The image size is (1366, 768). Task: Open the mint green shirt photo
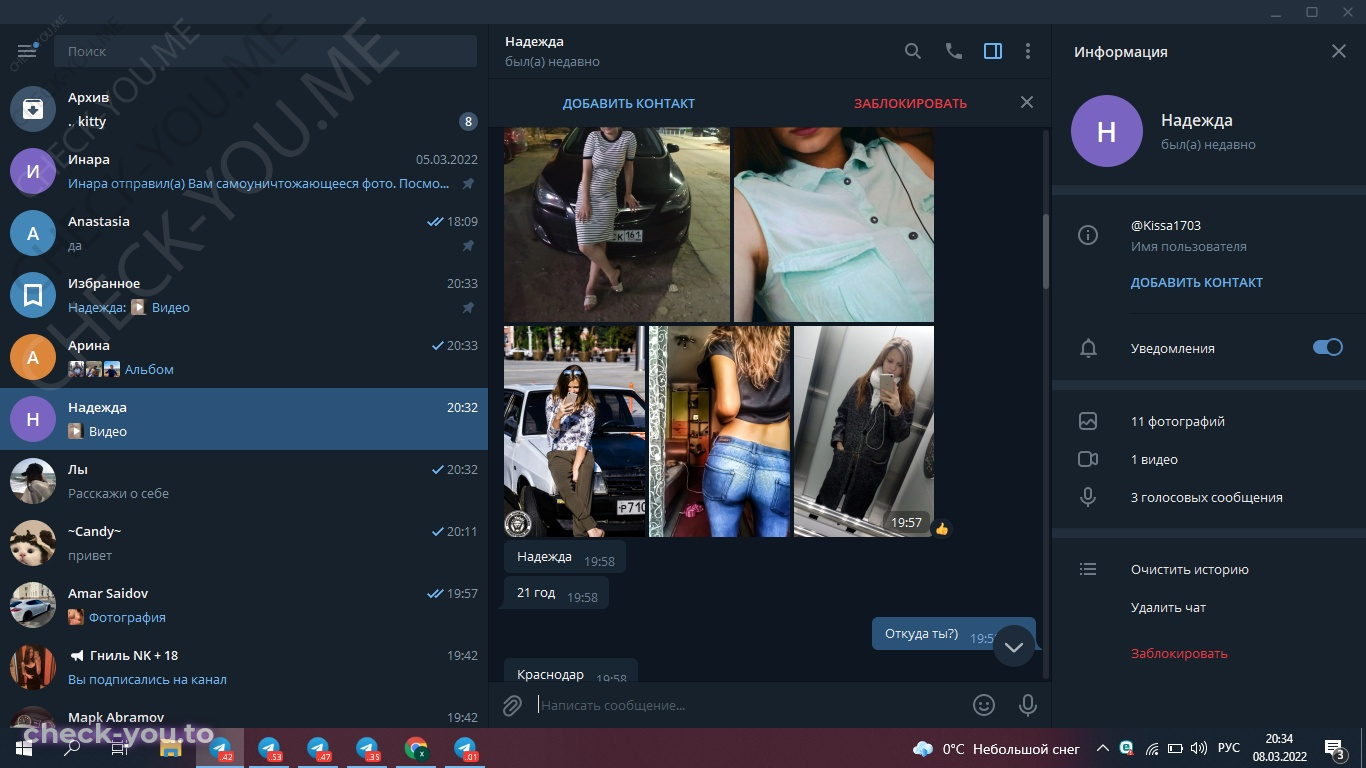(x=834, y=225)
